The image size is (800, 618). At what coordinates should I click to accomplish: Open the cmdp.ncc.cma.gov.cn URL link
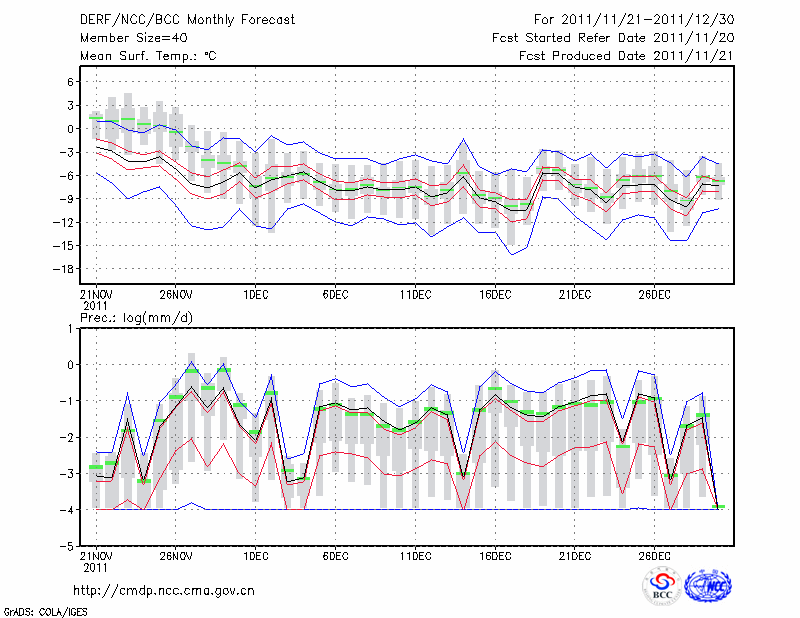[x=164, y=590]
